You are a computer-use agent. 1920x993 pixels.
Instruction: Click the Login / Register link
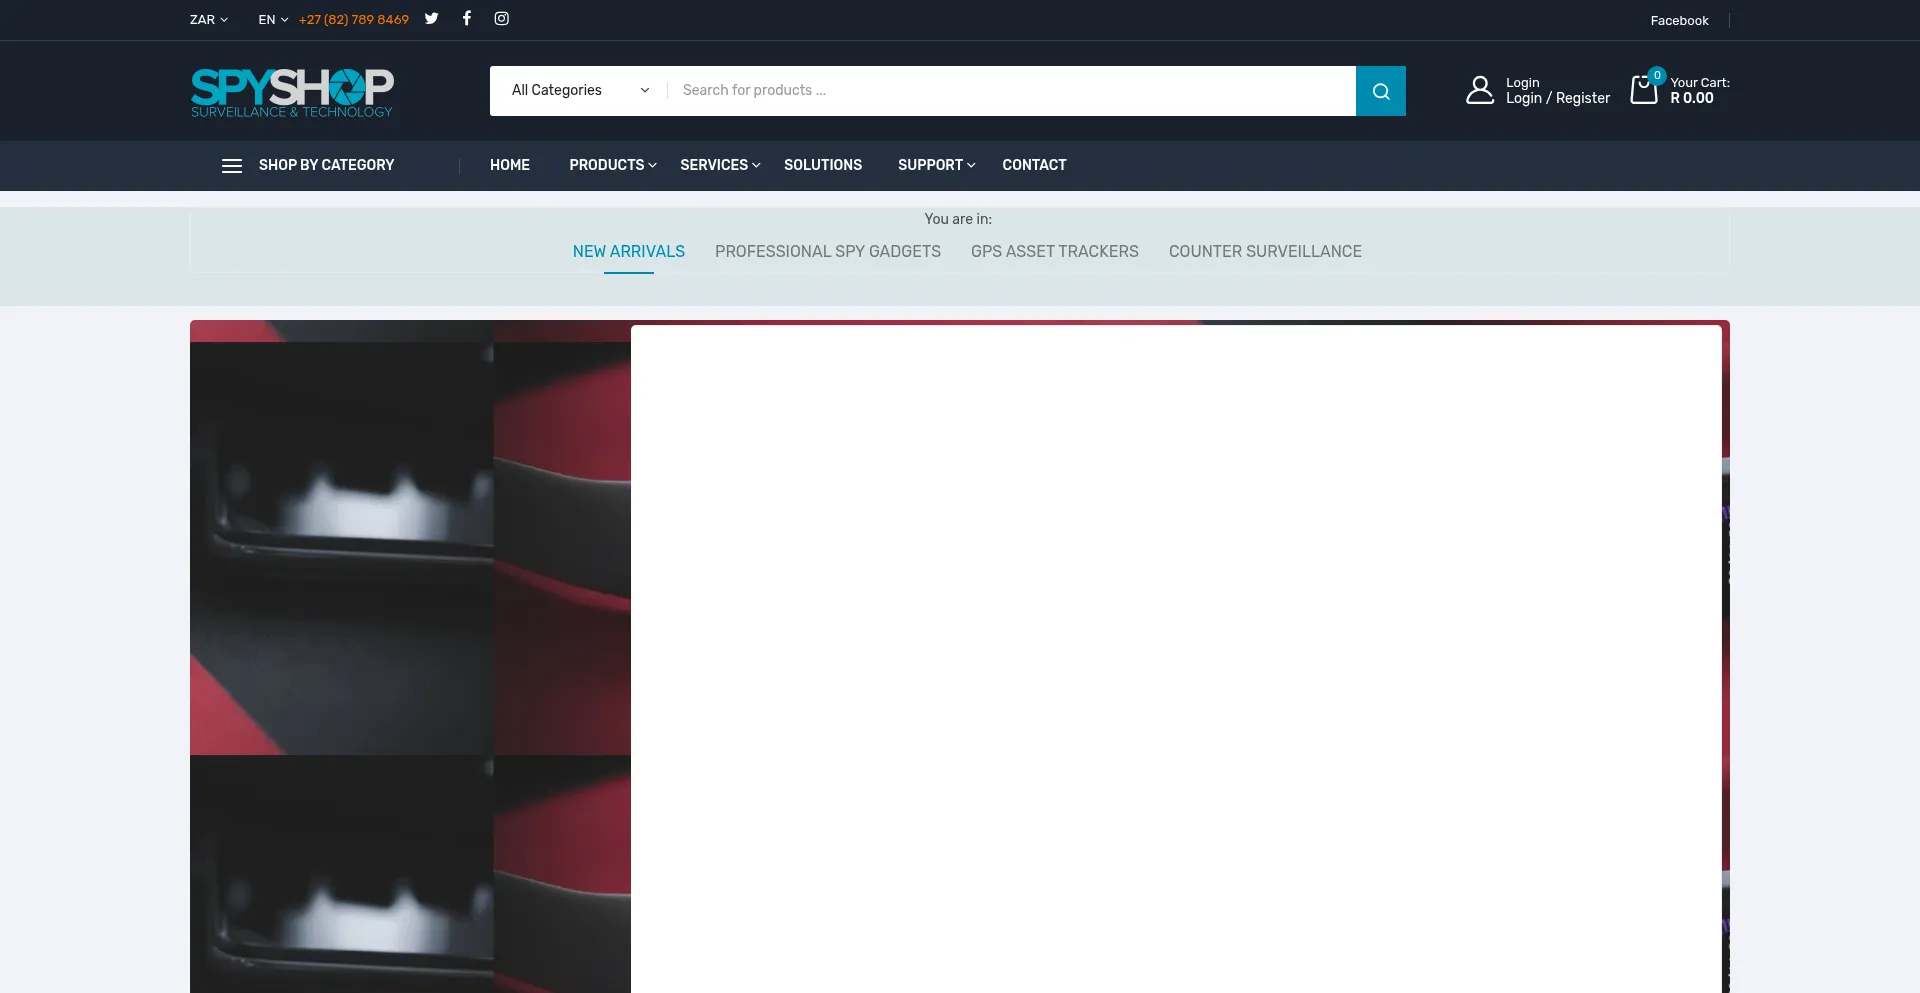1557,98
